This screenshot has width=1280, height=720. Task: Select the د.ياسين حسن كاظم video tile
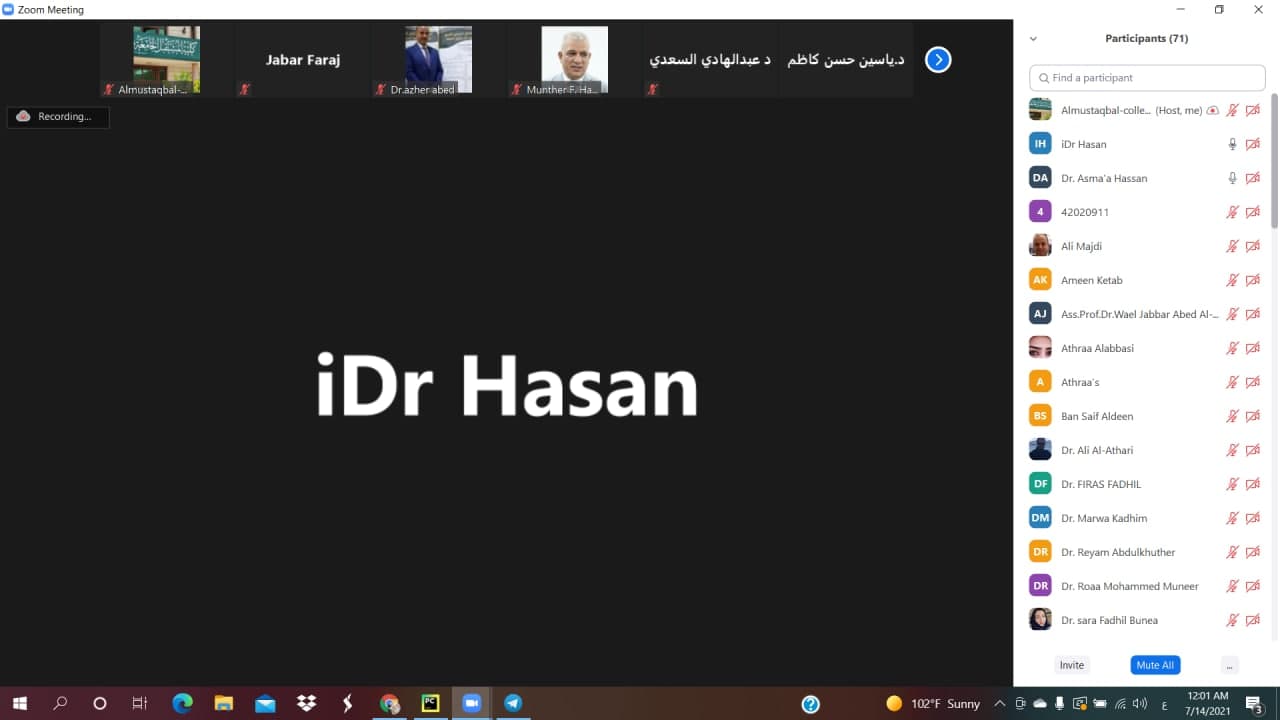click(846, 60)
